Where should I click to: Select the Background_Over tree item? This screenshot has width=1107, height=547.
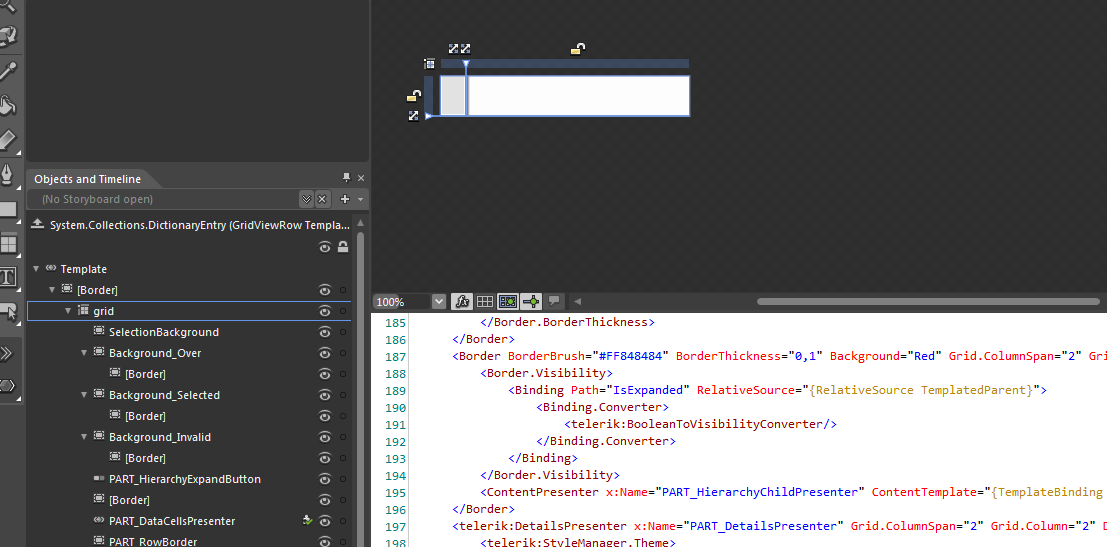(x=155, y=353)
